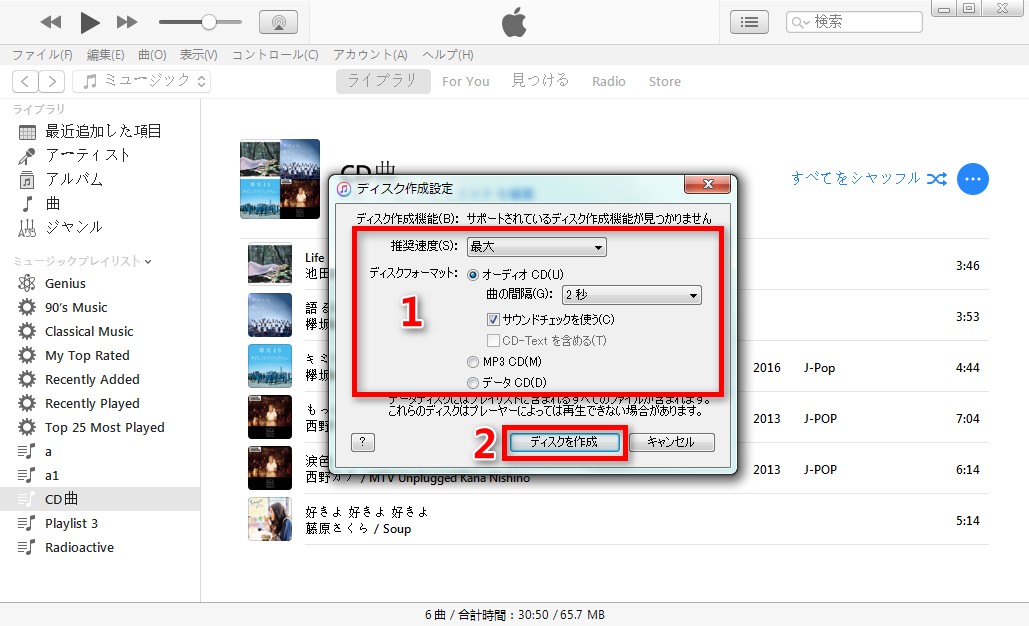
Task: Click the fast-forward (next track) icon
Action: [127, 22]
